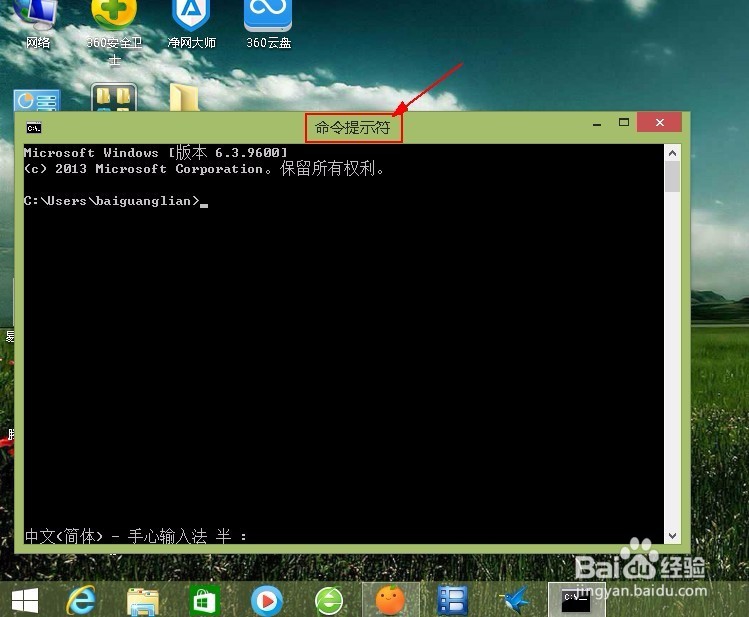Open the blue bird app on taskbar
The image size is (749, 617).
(x=514, y=600)
